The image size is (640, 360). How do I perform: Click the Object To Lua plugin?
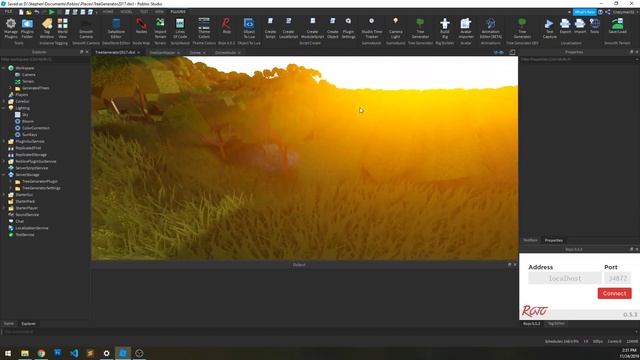(x=249, y=28)
